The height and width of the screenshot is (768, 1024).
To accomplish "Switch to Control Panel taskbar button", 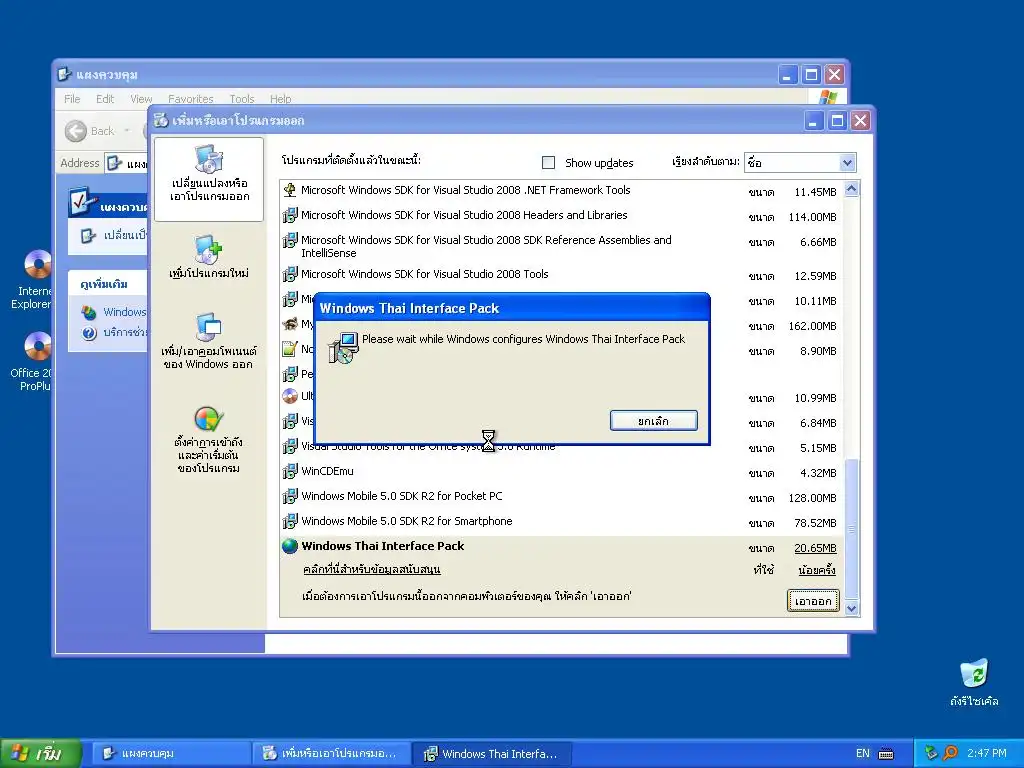I will [171, 754].
